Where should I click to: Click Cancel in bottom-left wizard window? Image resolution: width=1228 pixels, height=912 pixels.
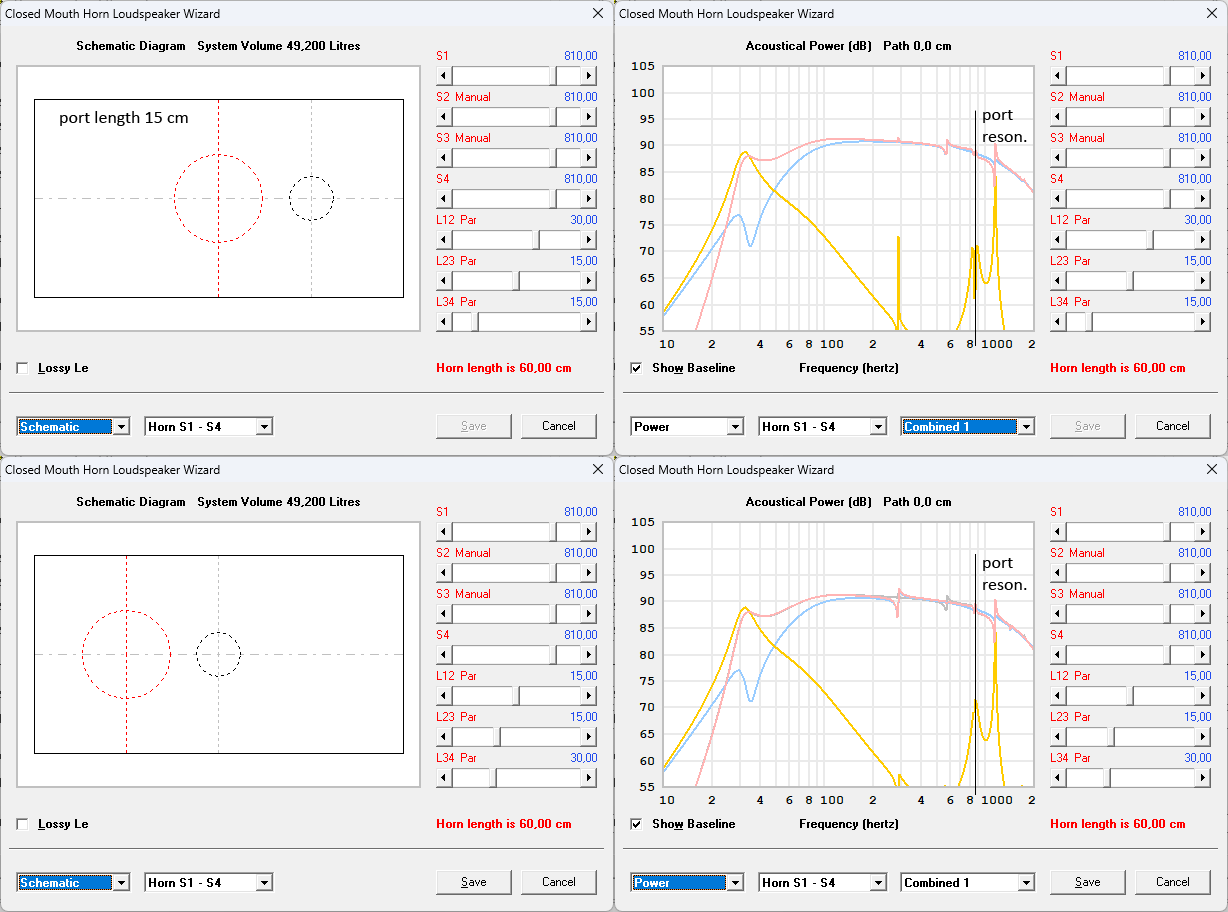coord(559,882)
